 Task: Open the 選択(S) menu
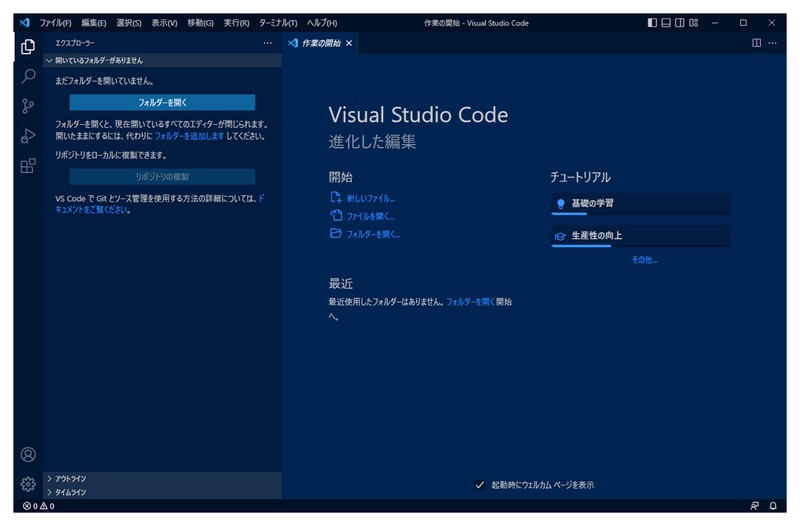[129, 23]
